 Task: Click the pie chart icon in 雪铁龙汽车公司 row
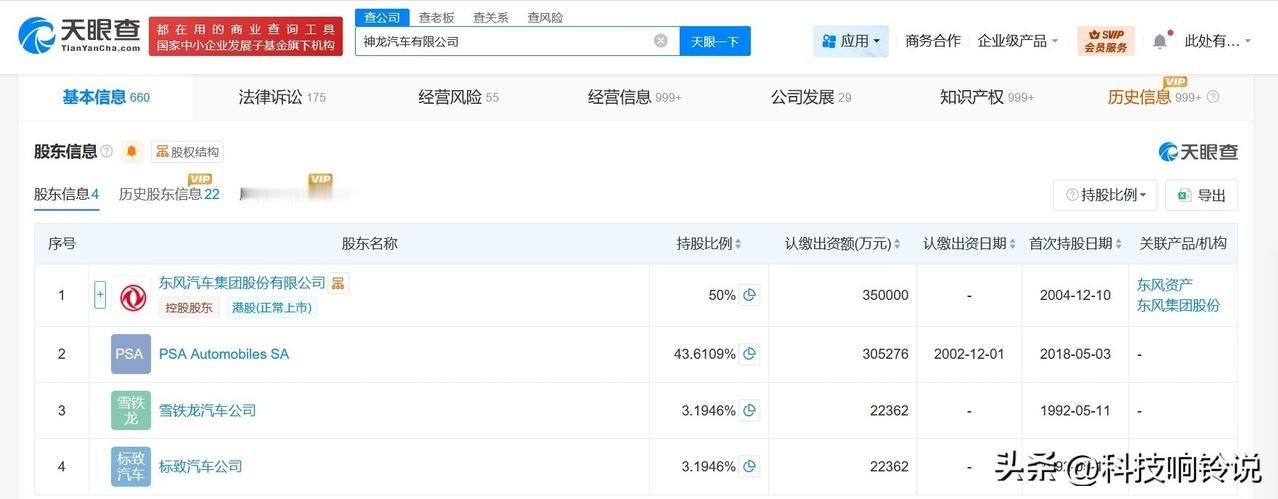click(749, 410)
